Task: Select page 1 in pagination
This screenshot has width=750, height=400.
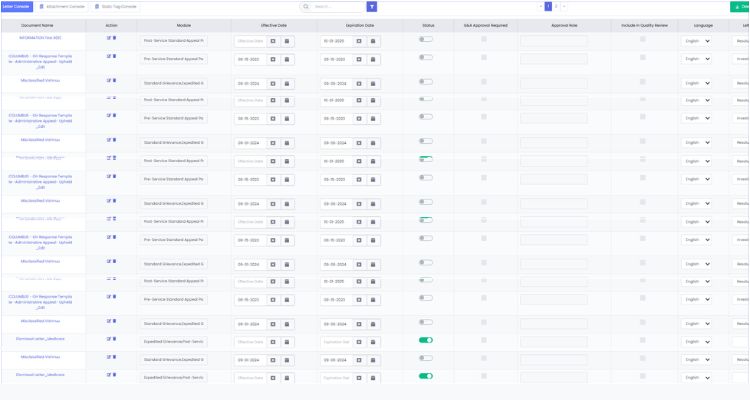Action: (548, 7)
